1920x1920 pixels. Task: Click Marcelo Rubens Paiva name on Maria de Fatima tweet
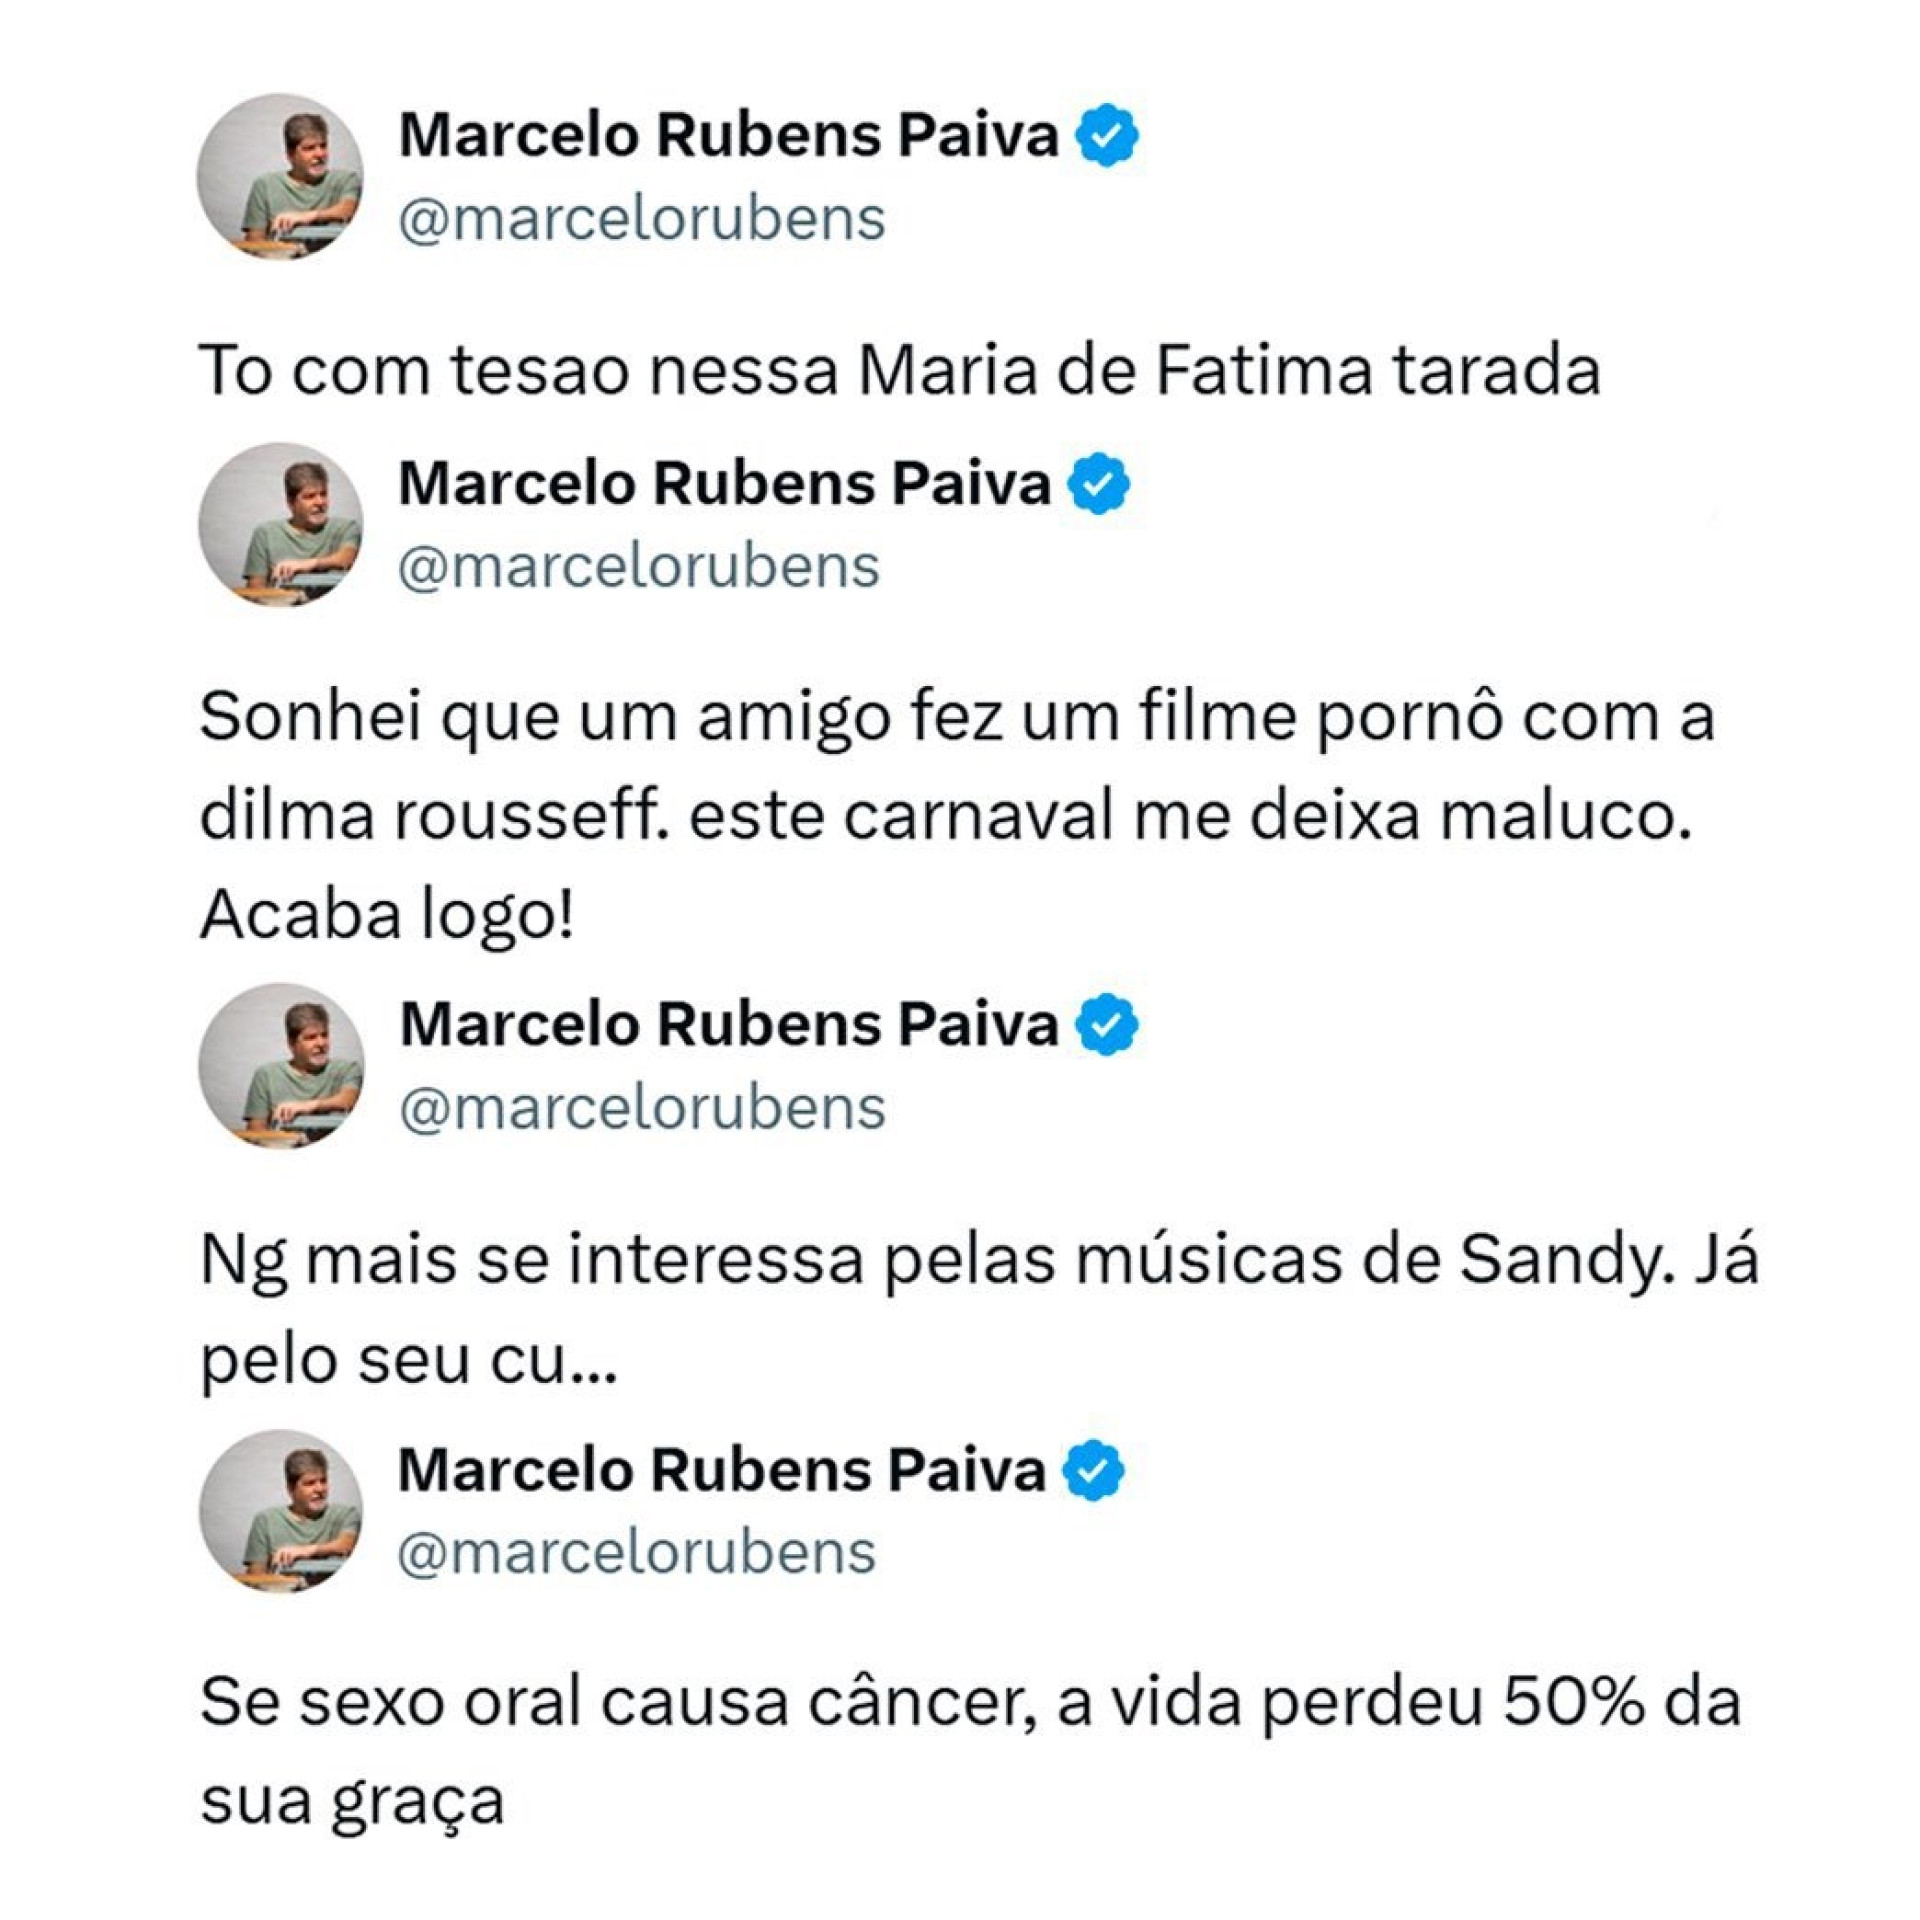[x=728, y=135]
